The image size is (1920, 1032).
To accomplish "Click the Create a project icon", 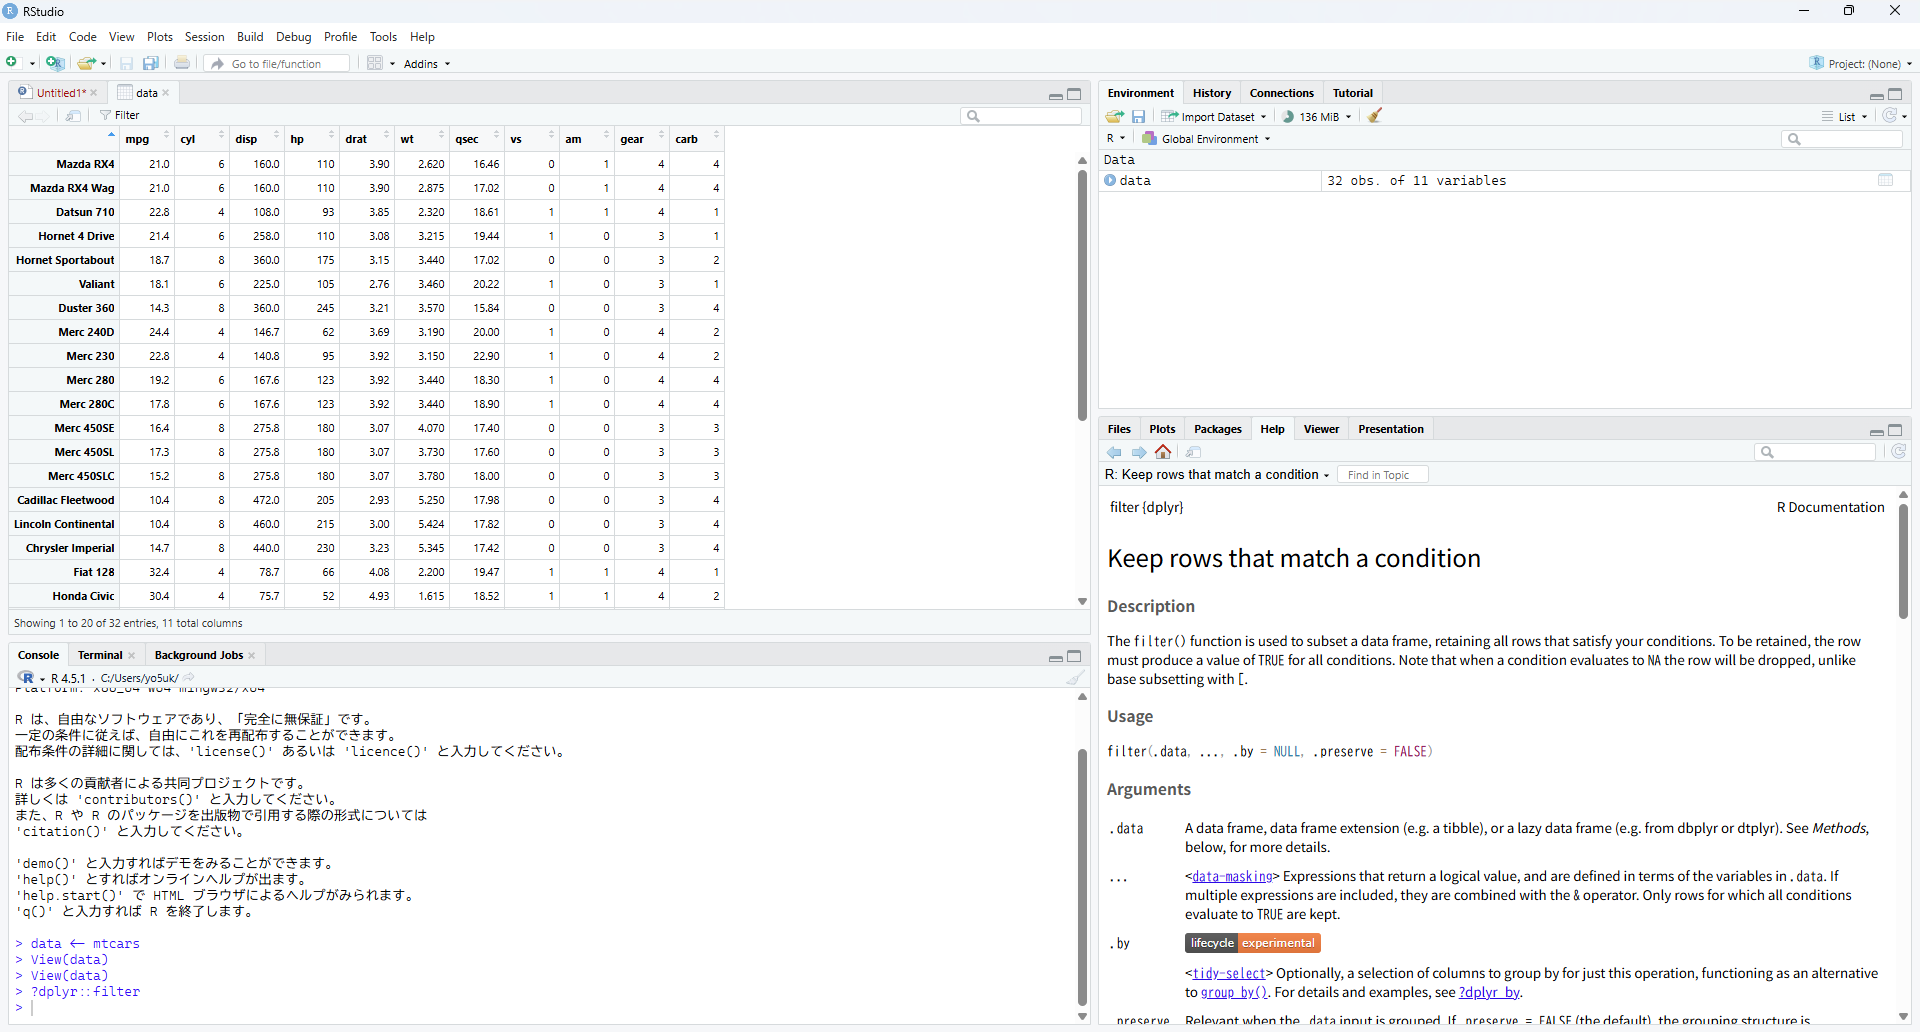I will (x=56, y=63).
